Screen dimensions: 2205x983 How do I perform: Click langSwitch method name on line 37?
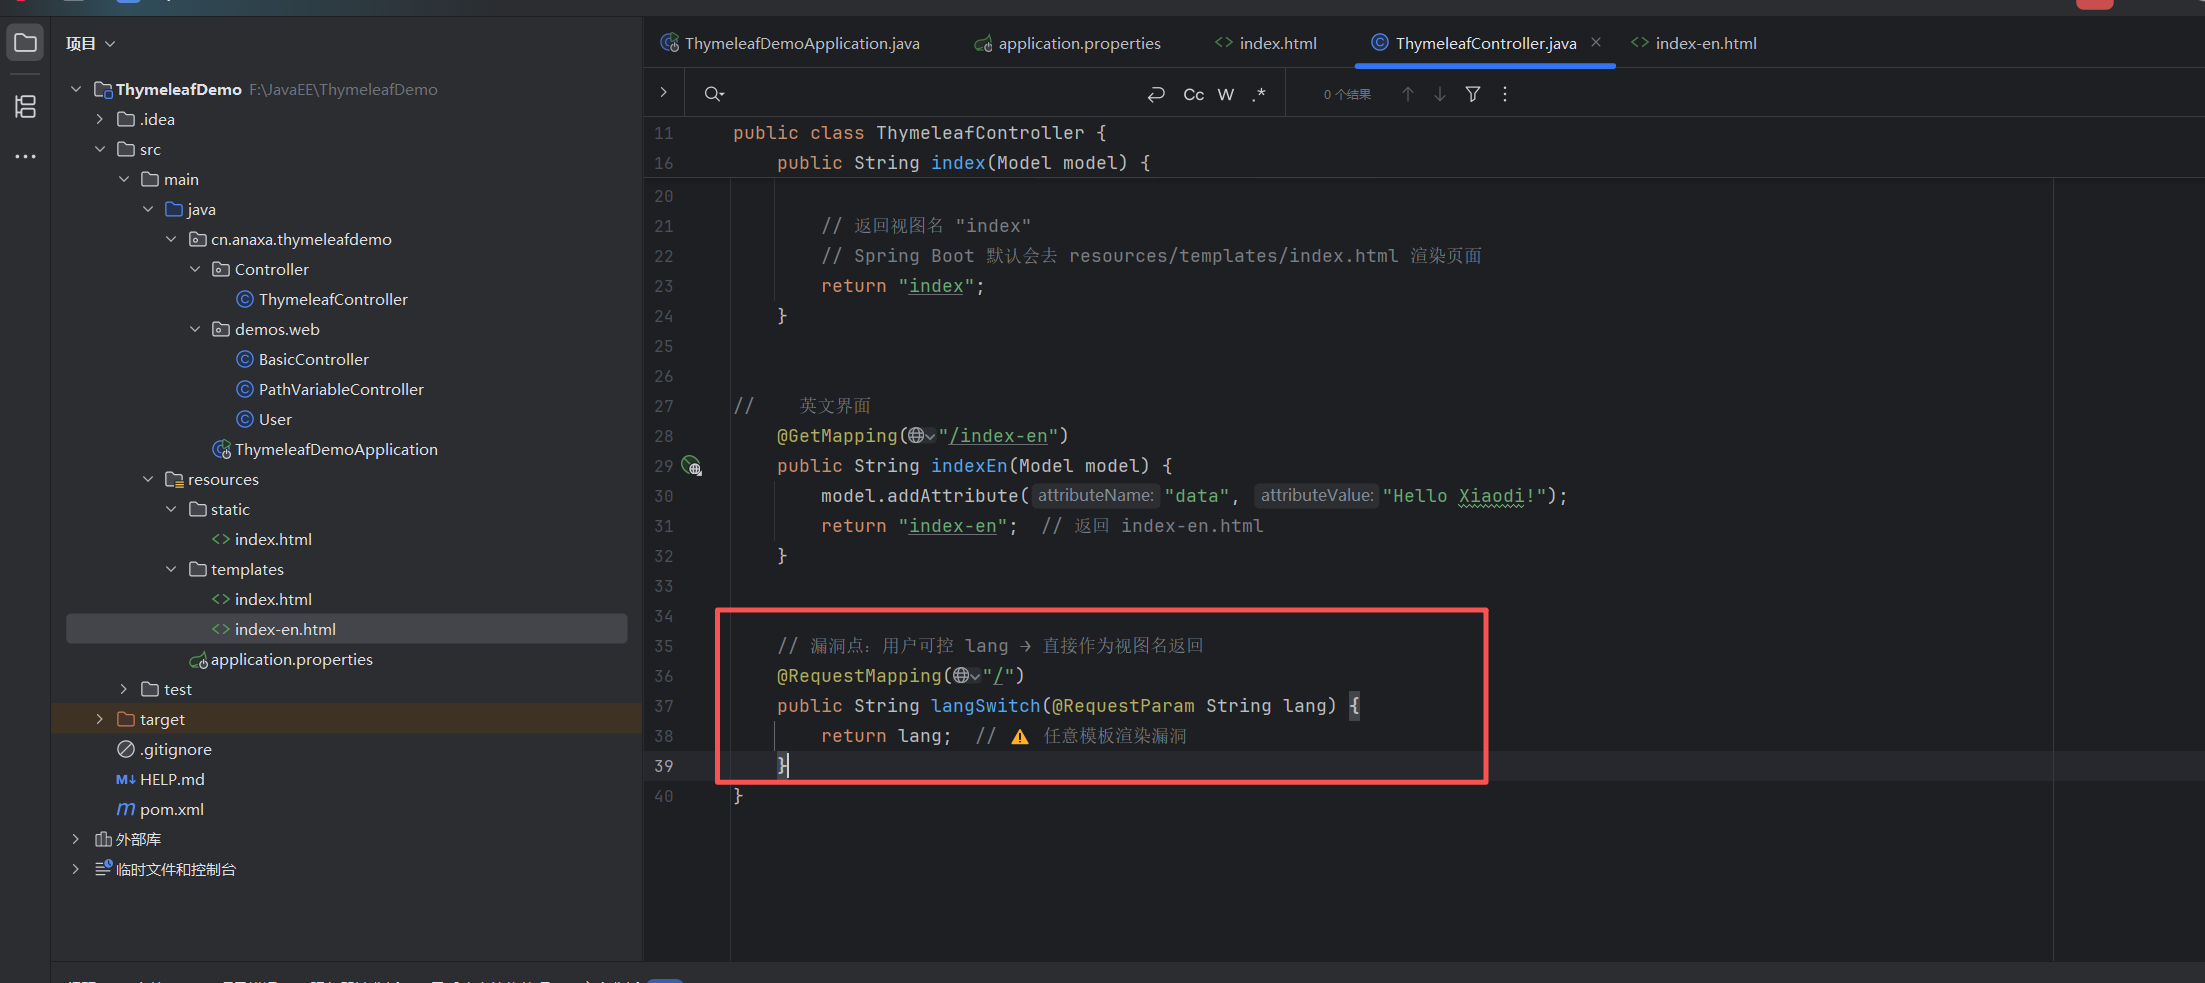pyautogui.click(x=986, y=706)
